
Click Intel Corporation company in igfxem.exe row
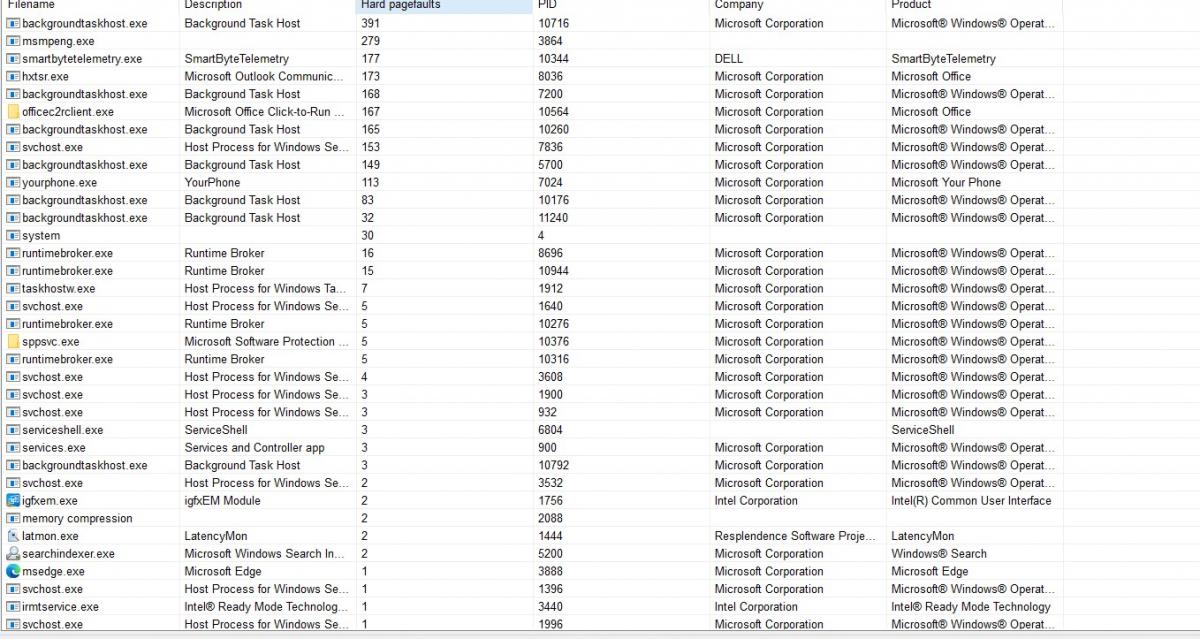tap(756, 501)
